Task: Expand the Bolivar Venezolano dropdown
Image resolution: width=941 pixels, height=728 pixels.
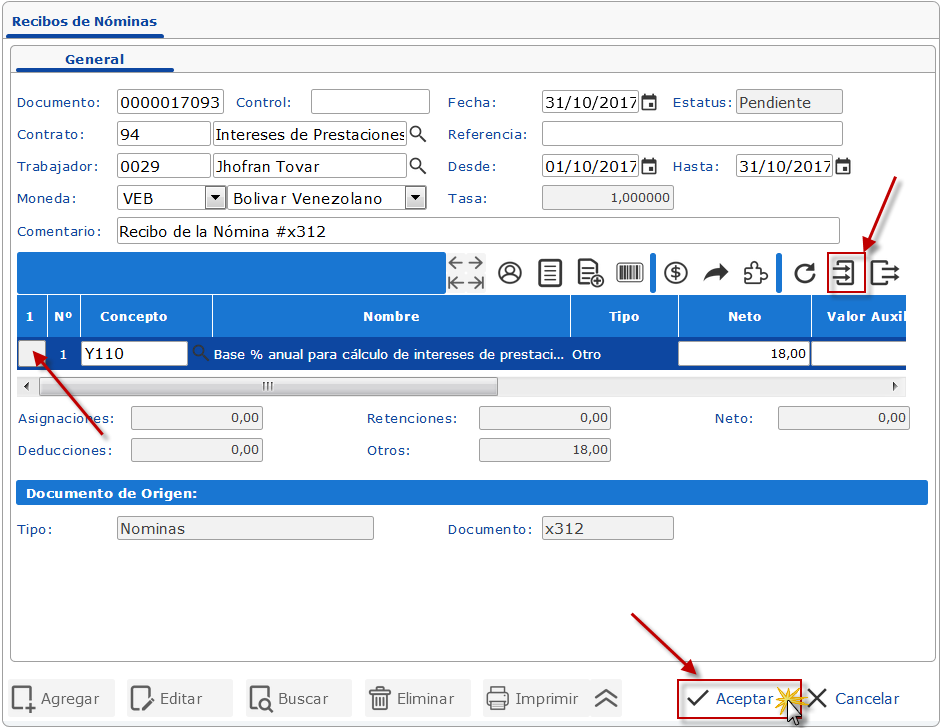Action: (x=416, y=198)
